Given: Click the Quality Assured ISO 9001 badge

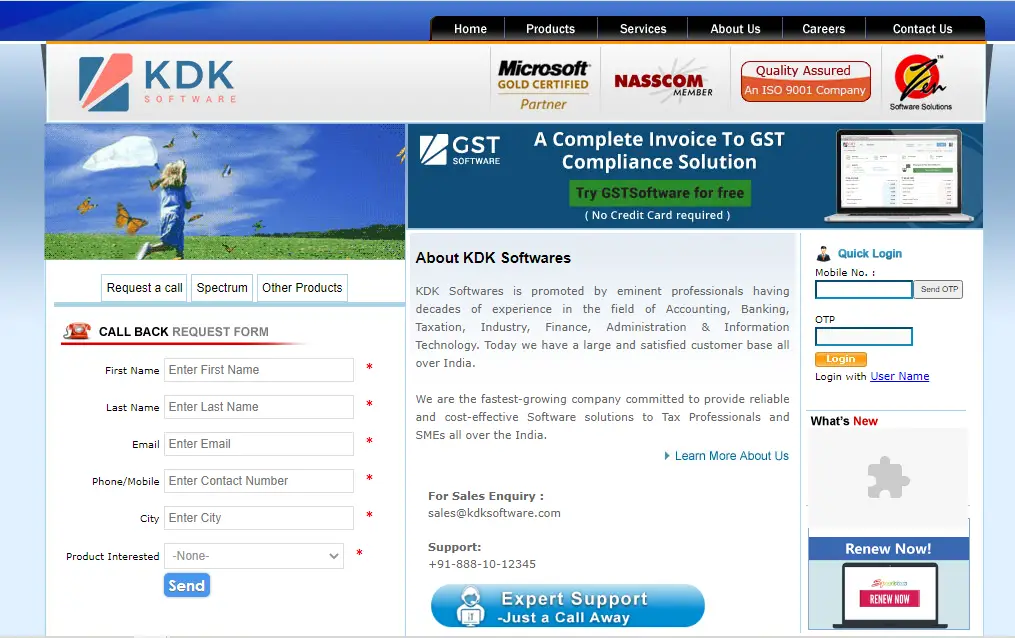Looking at the screenshot, I should (x=805, y=81).
